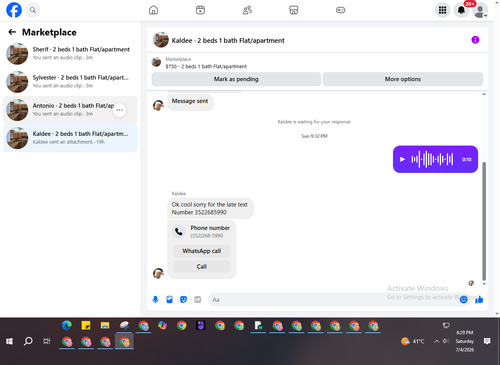Viewport: 500px width, 365px height.
Task: Open the 41°C weather widget
Action: point(413,341)
